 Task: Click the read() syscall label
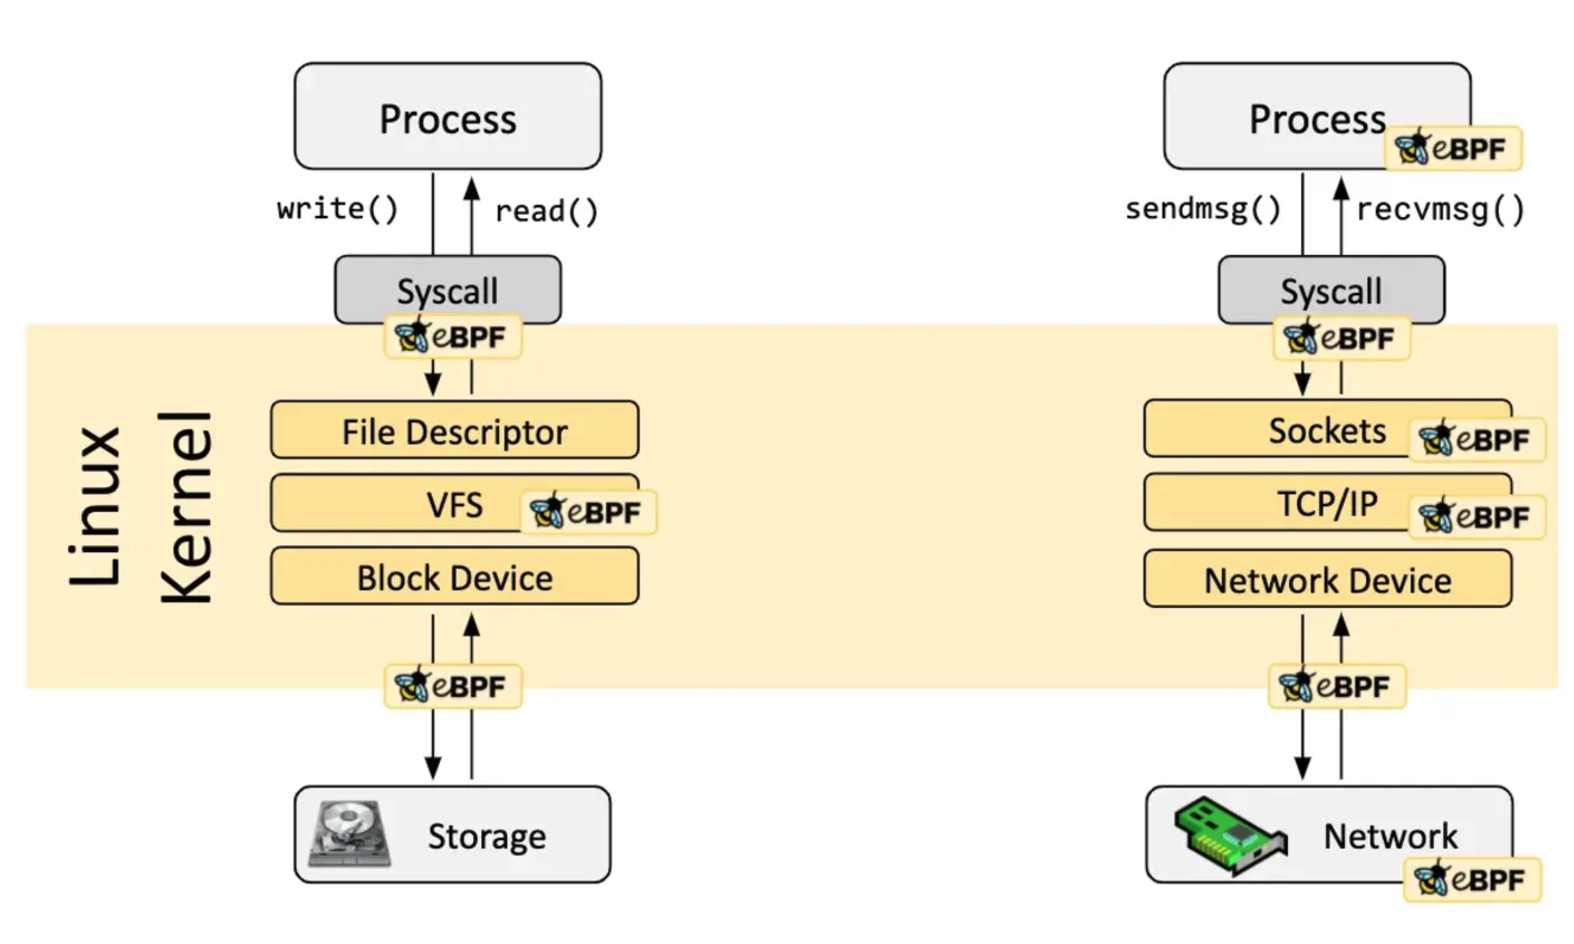546,211
